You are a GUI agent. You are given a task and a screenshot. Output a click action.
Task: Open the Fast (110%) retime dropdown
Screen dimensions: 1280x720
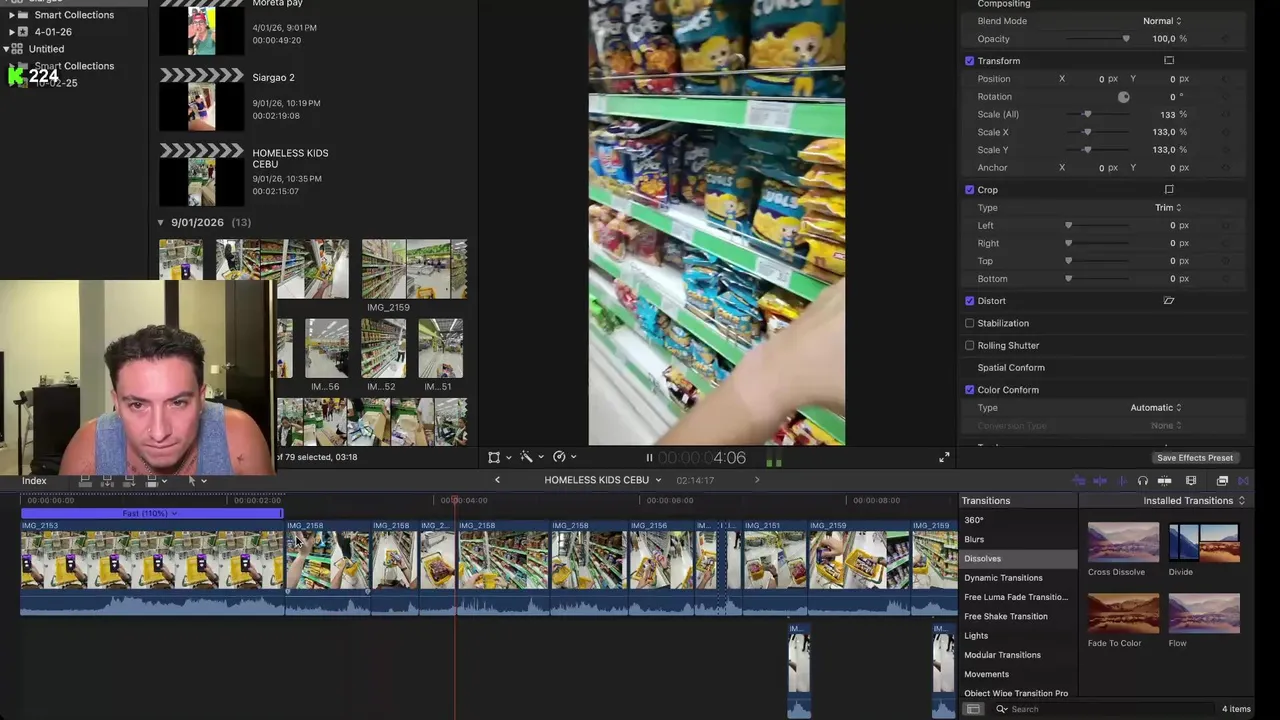150,514
